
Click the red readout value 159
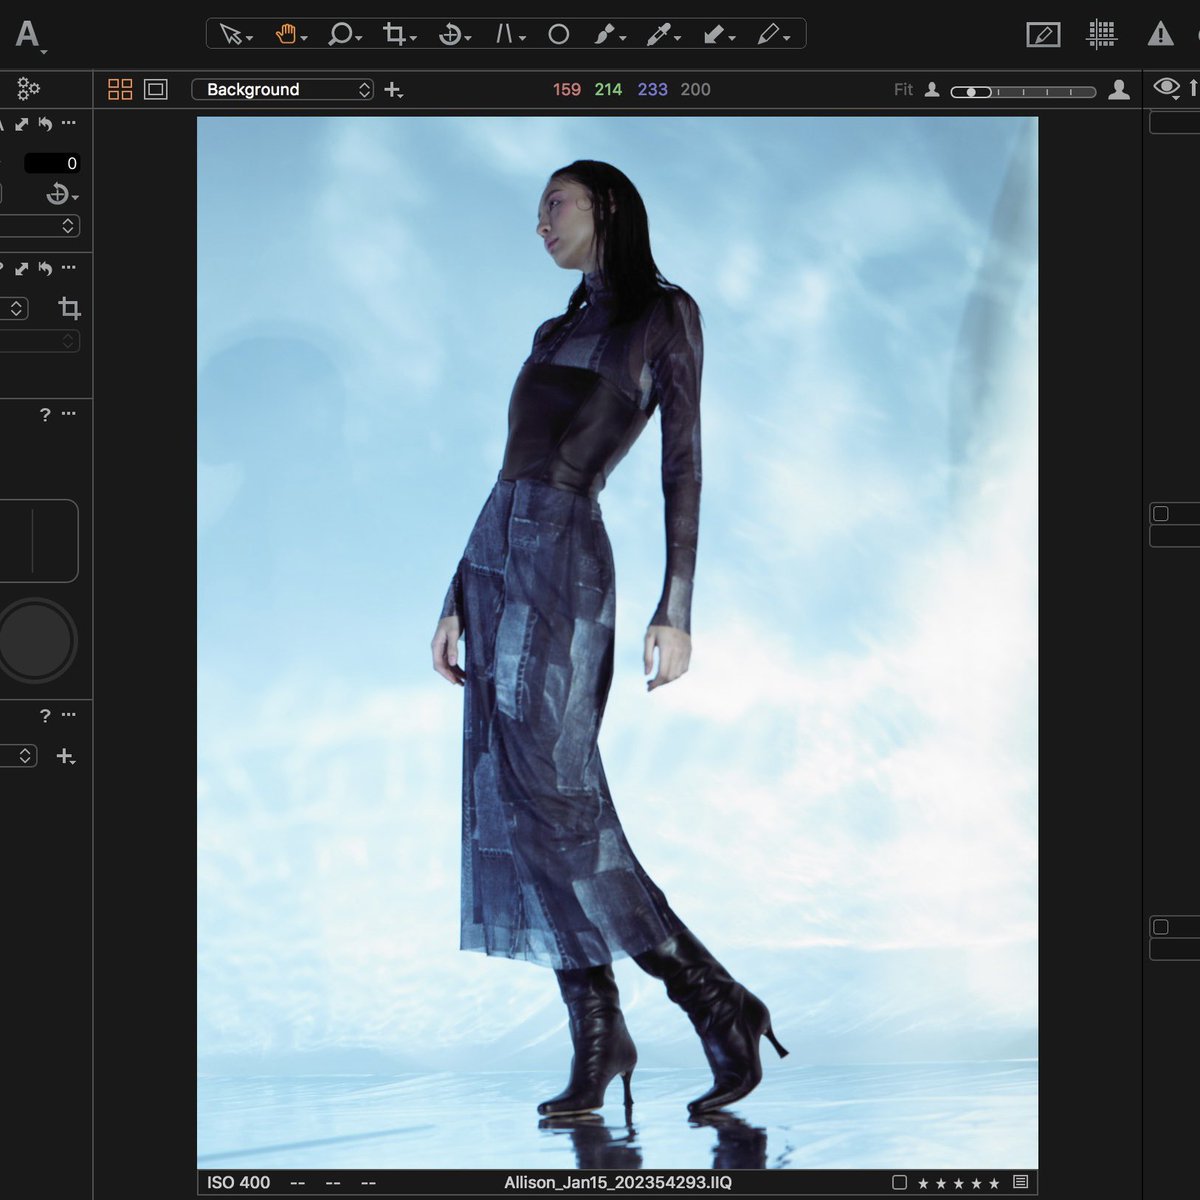[x=567, y=89]
